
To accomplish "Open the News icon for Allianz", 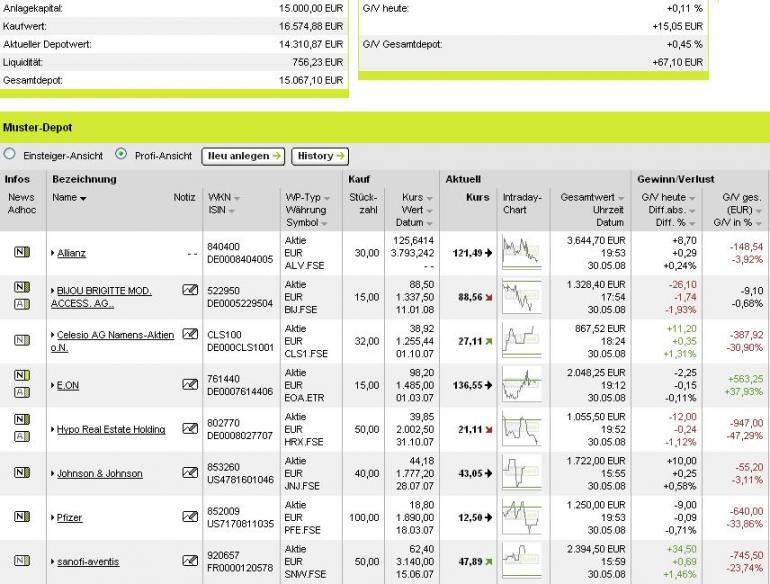I will click(x=22, y=252).
